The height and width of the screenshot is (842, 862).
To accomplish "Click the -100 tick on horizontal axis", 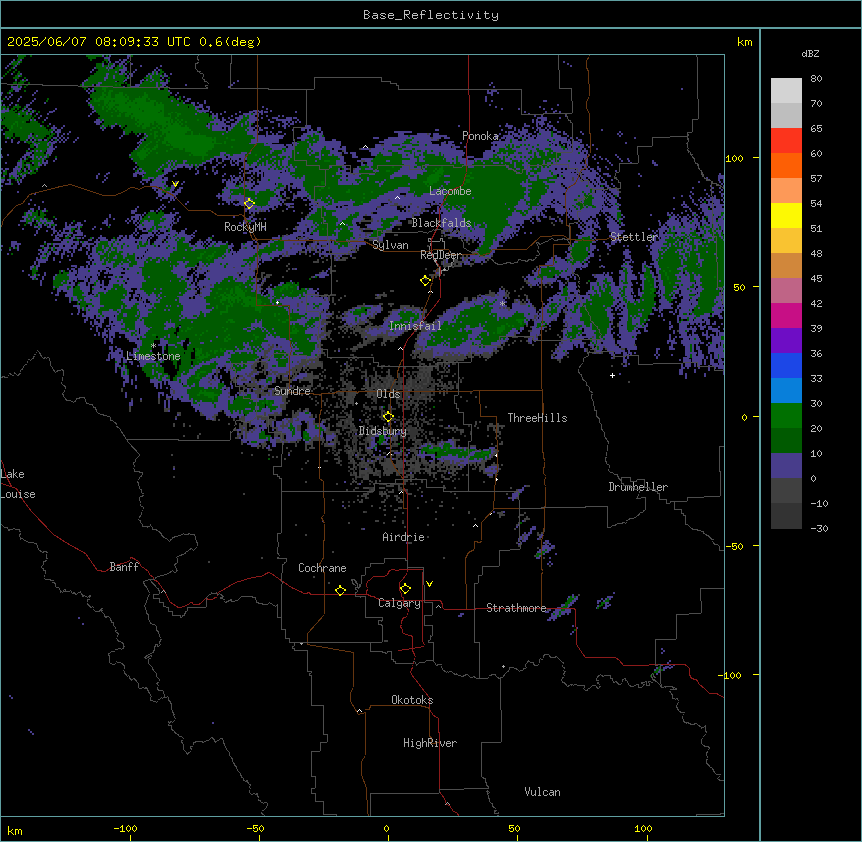I will [x=125, y=828].
